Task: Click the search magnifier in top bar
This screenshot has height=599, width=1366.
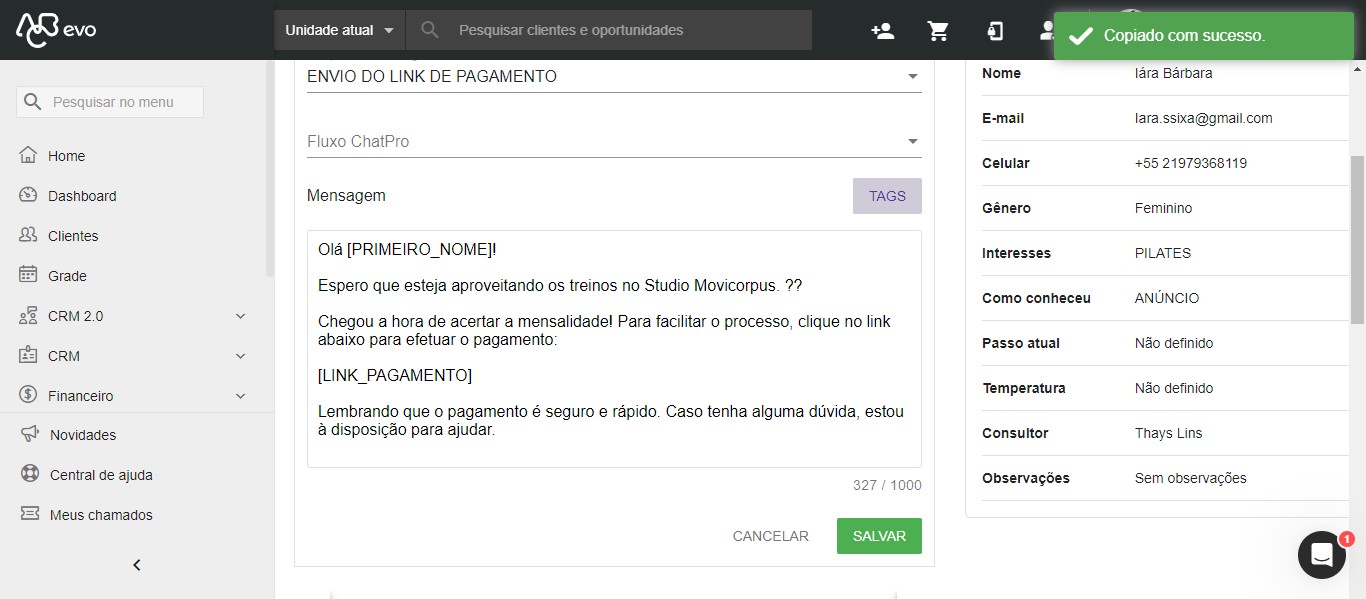Action: click(x=430, y=30)
